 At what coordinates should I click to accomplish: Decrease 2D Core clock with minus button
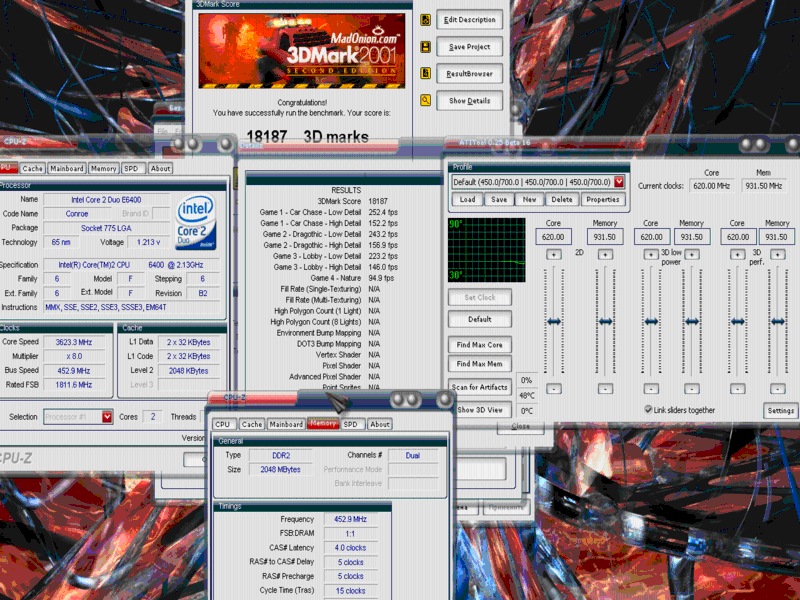click(554, 389)
